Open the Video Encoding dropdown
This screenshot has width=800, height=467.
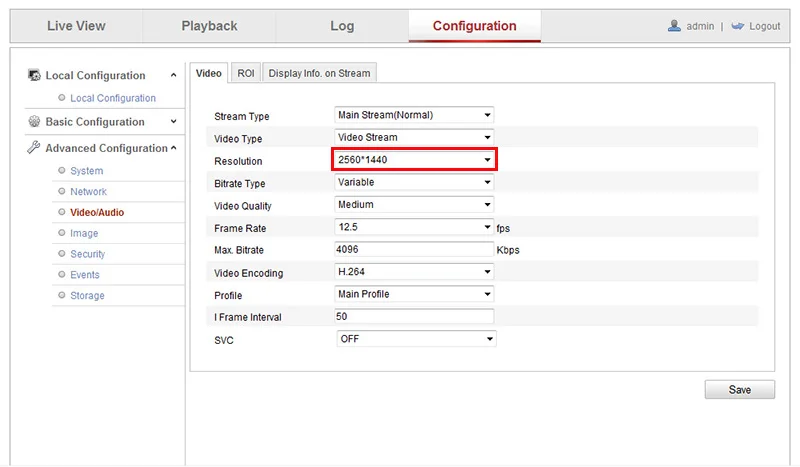coord(414,272)
